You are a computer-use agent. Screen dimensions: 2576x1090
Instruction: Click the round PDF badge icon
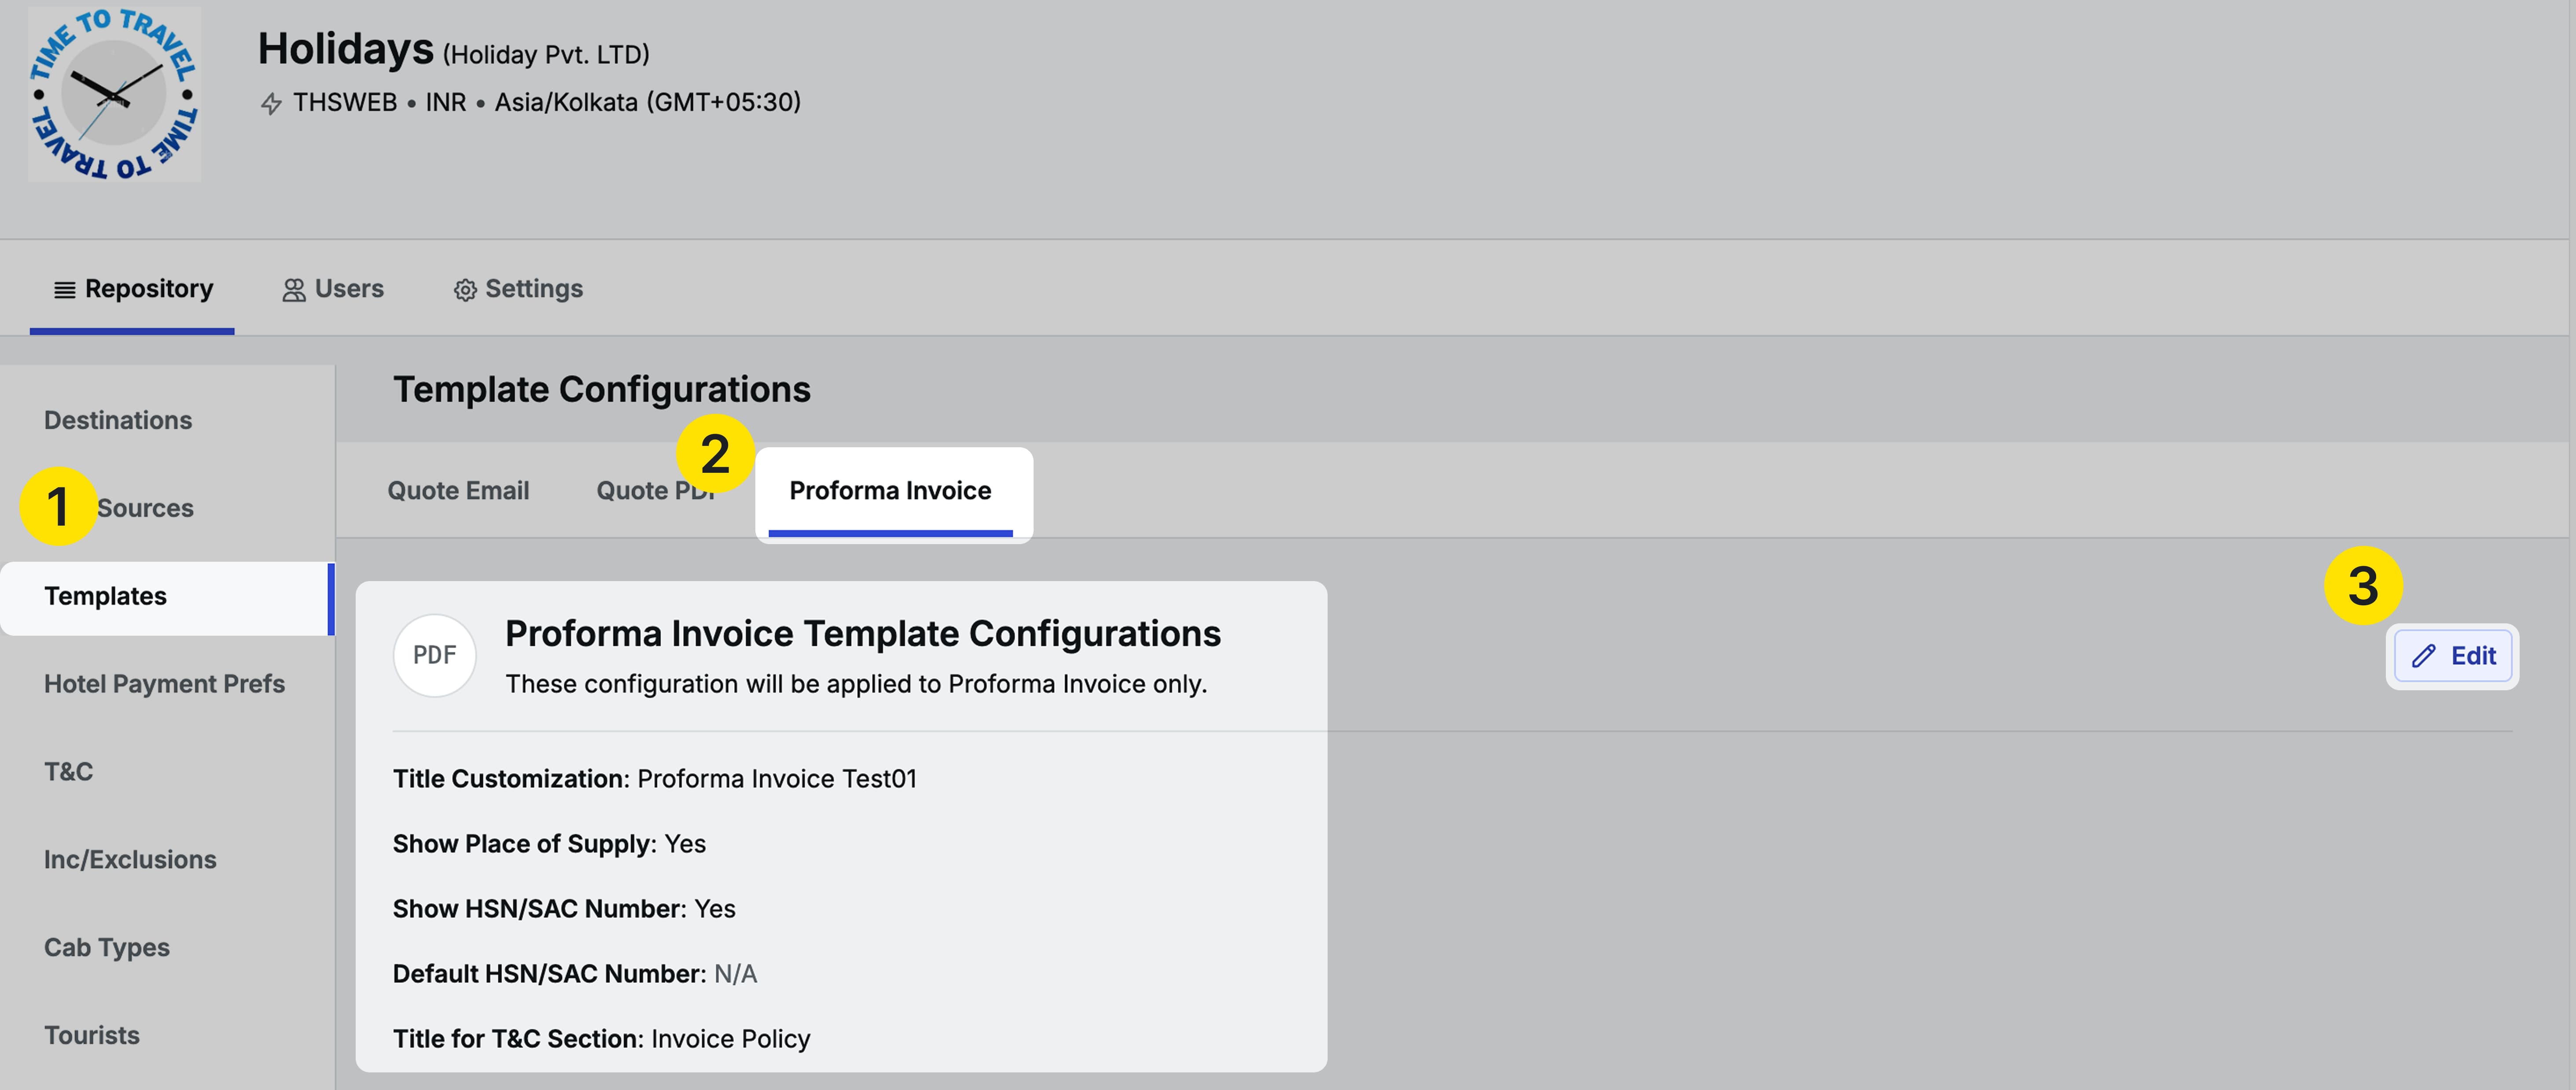[x=434, y=655]
